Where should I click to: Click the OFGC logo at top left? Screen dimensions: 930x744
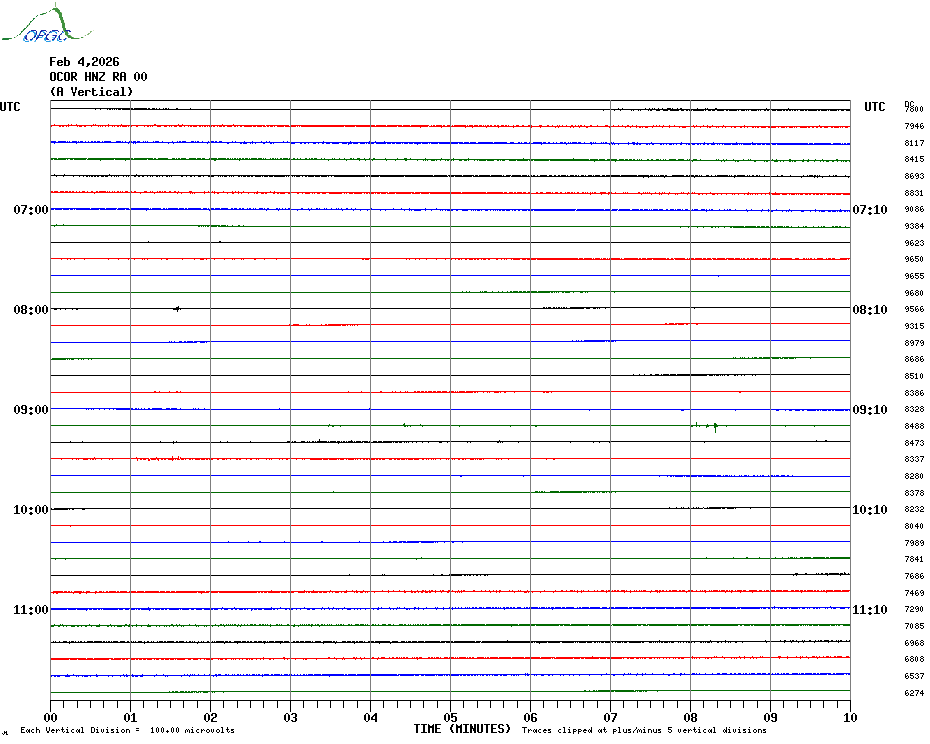coord(38,26)
